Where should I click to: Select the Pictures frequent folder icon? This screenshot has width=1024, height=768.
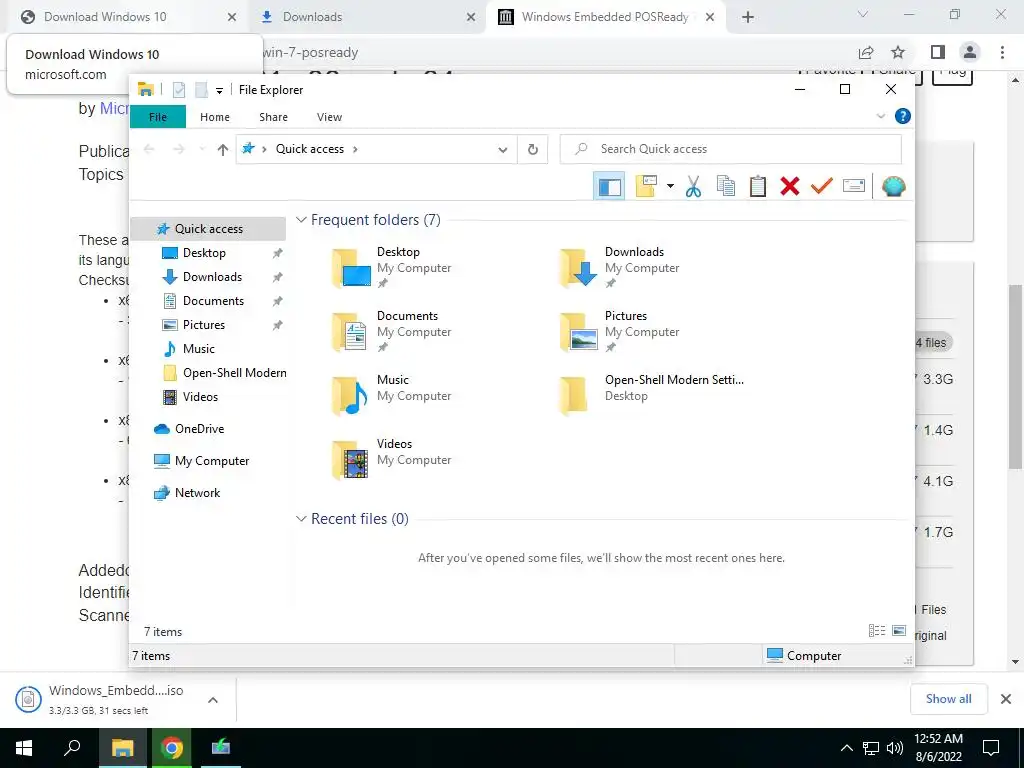[x=578, y=332]
